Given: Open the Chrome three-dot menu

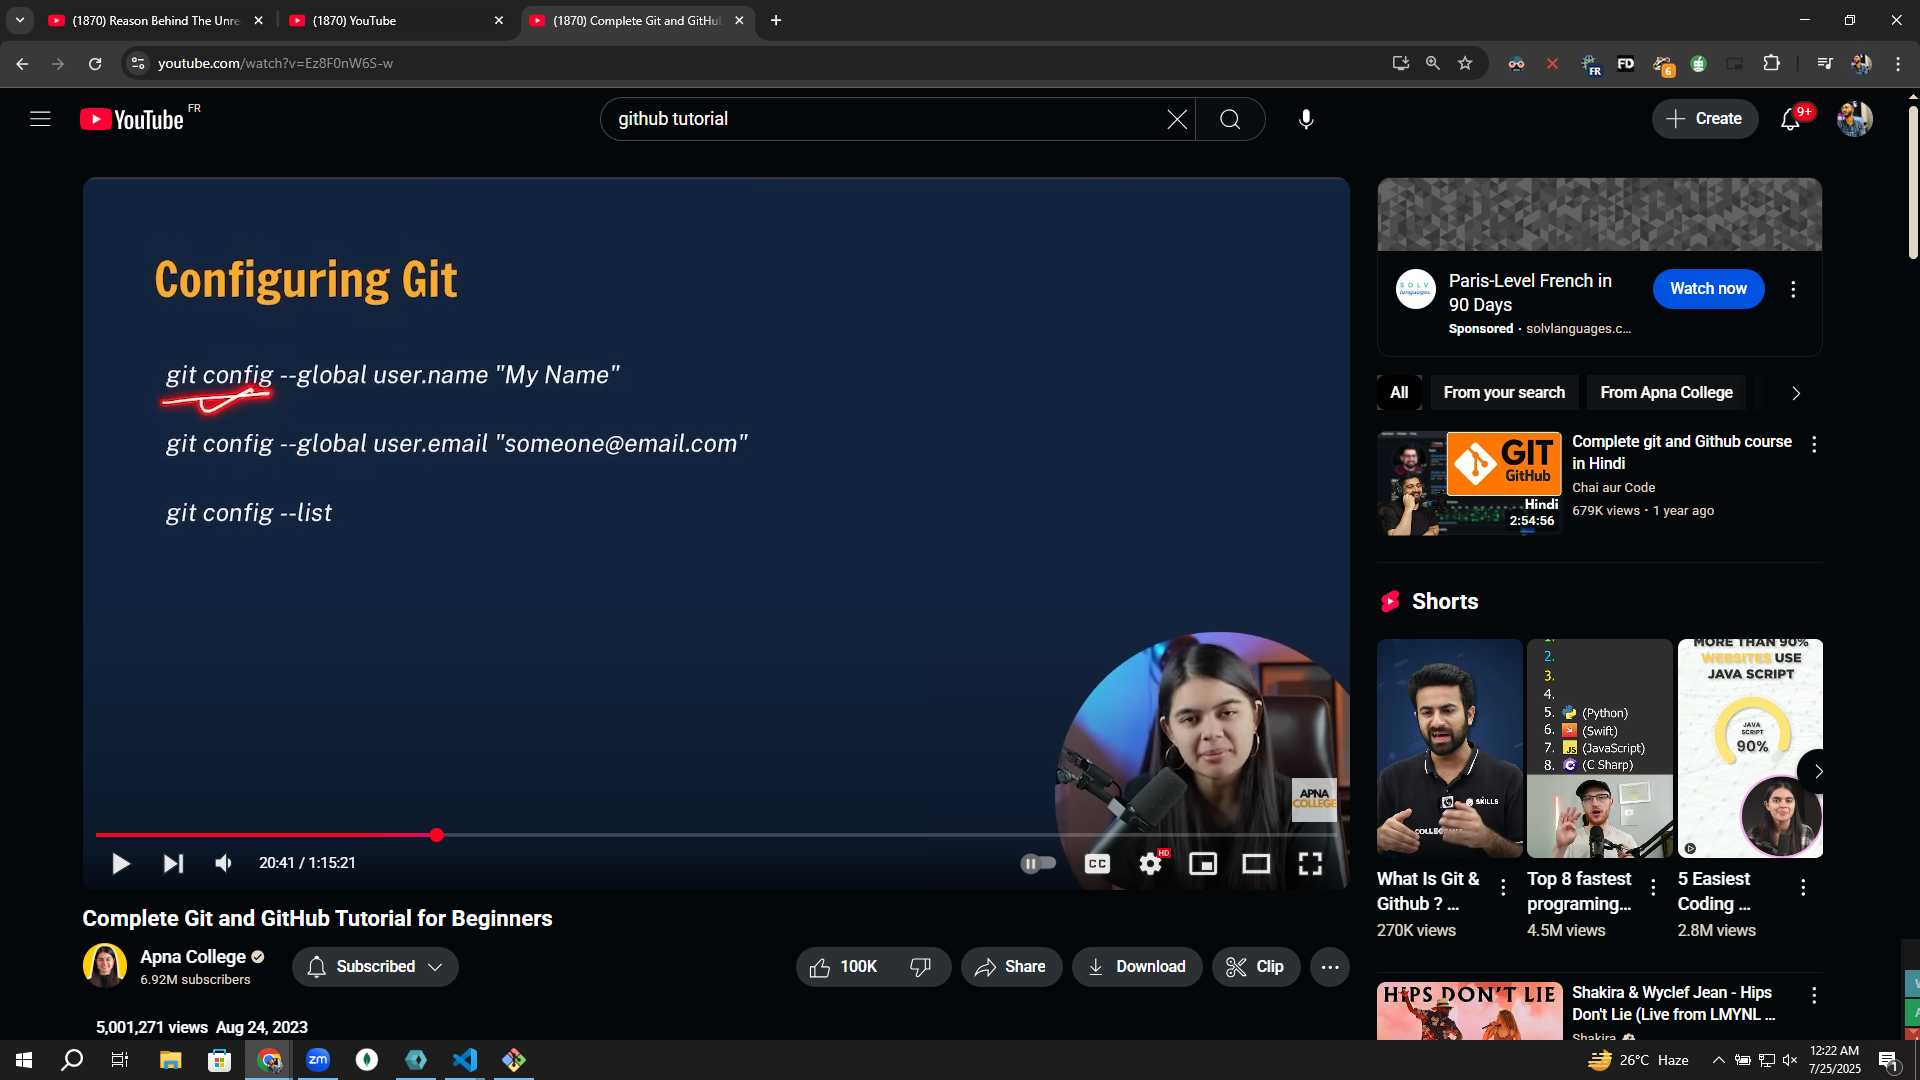Looking at the screenshot, I should (x=1898, y=63).
